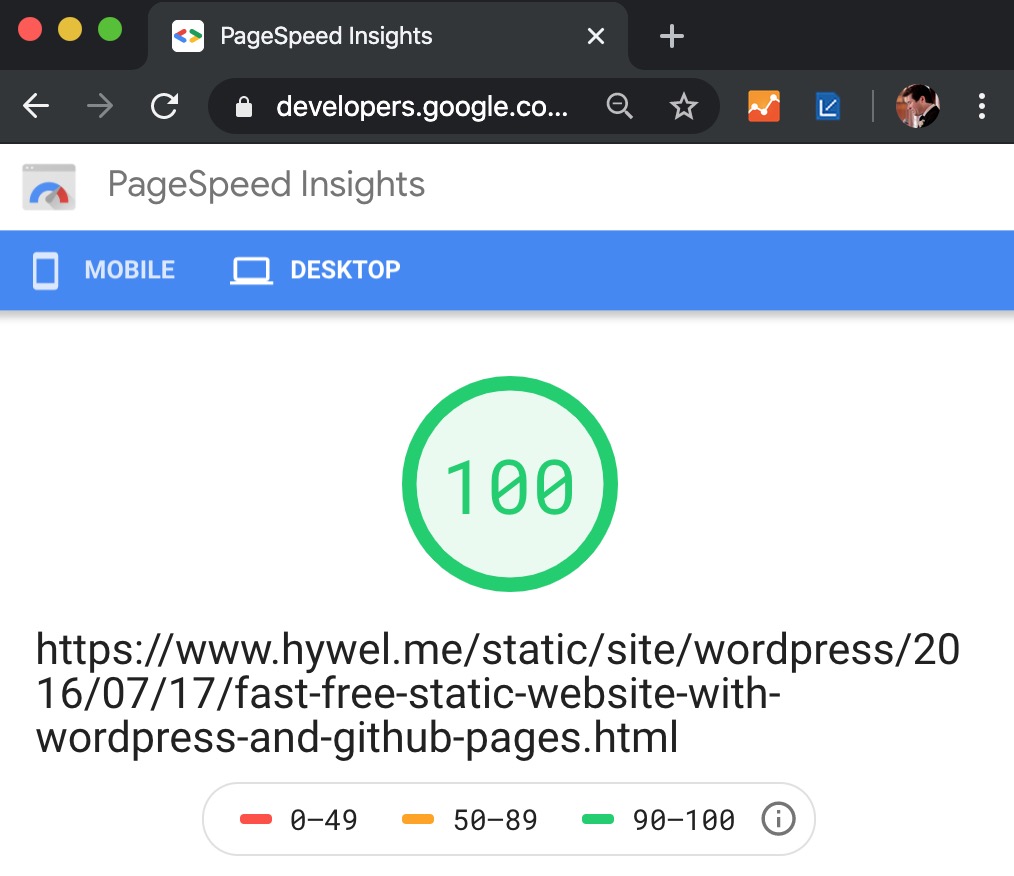Bookmark this page with the star icon
Screen dimensions: 1014x876
[x=684, y=106]
